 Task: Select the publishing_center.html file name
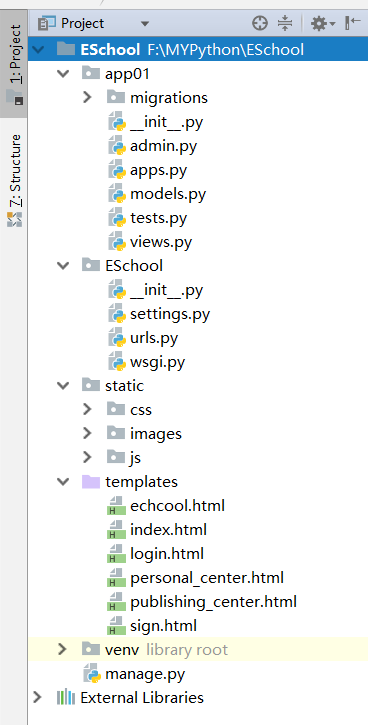(x=213, y=602)
